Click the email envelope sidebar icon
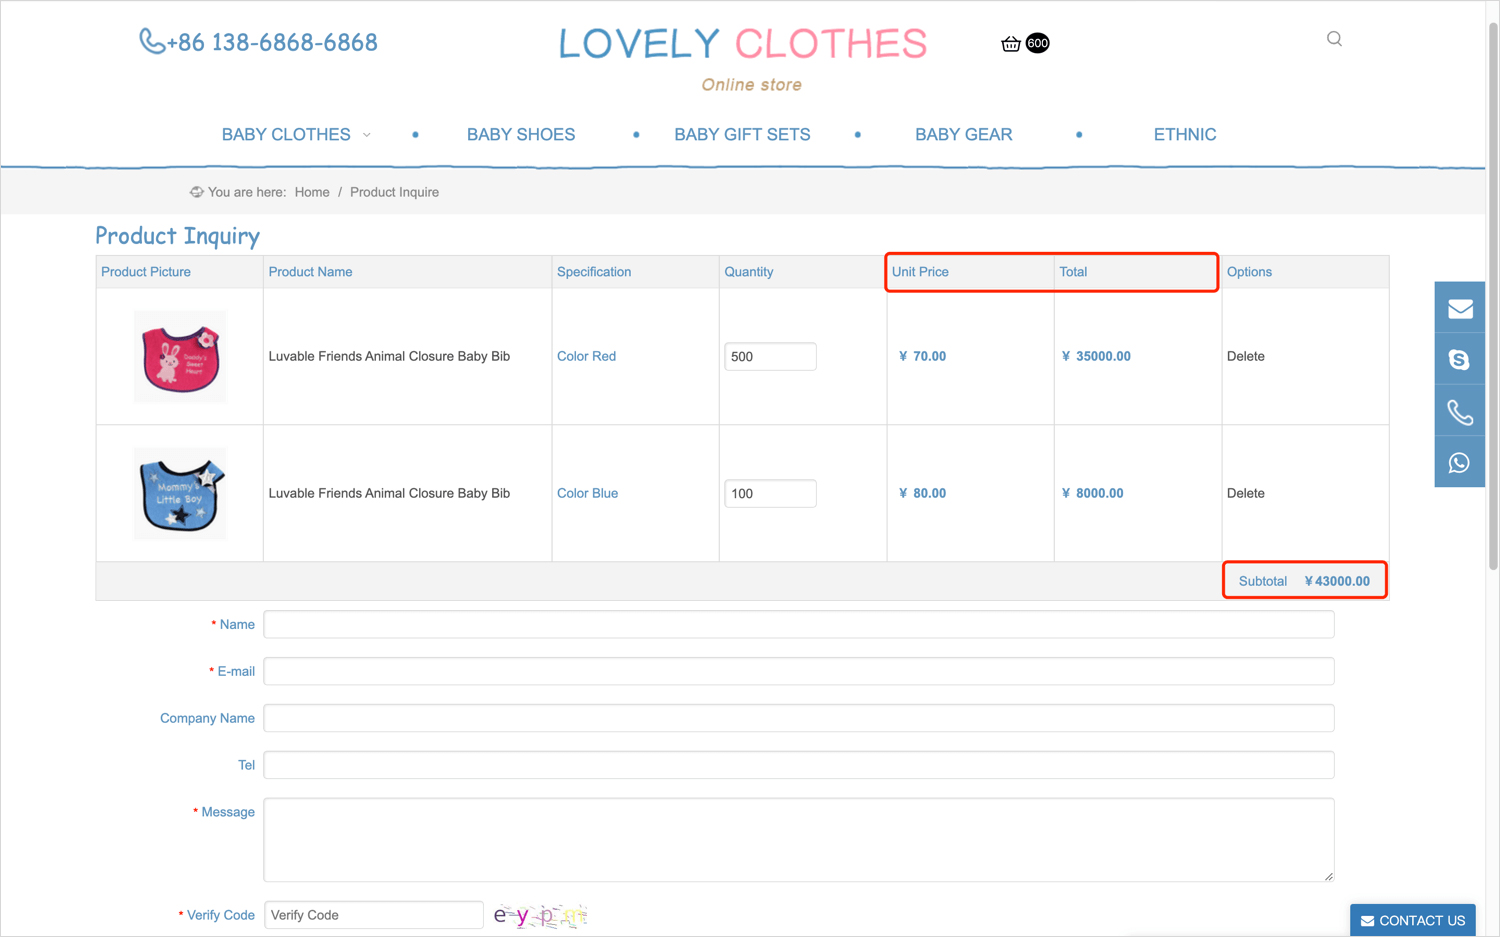This screenshot has width=1500, height=937. (x=1459, y=308)
